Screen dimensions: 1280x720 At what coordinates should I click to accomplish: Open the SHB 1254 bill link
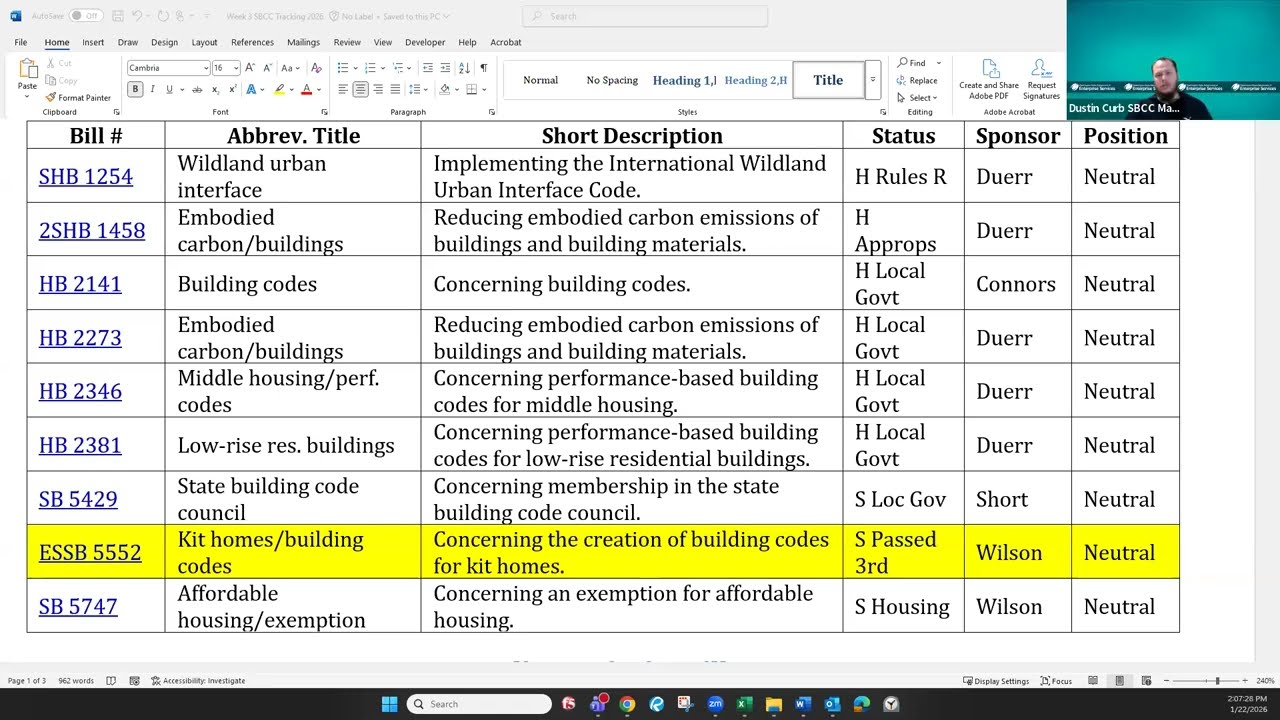86,177
